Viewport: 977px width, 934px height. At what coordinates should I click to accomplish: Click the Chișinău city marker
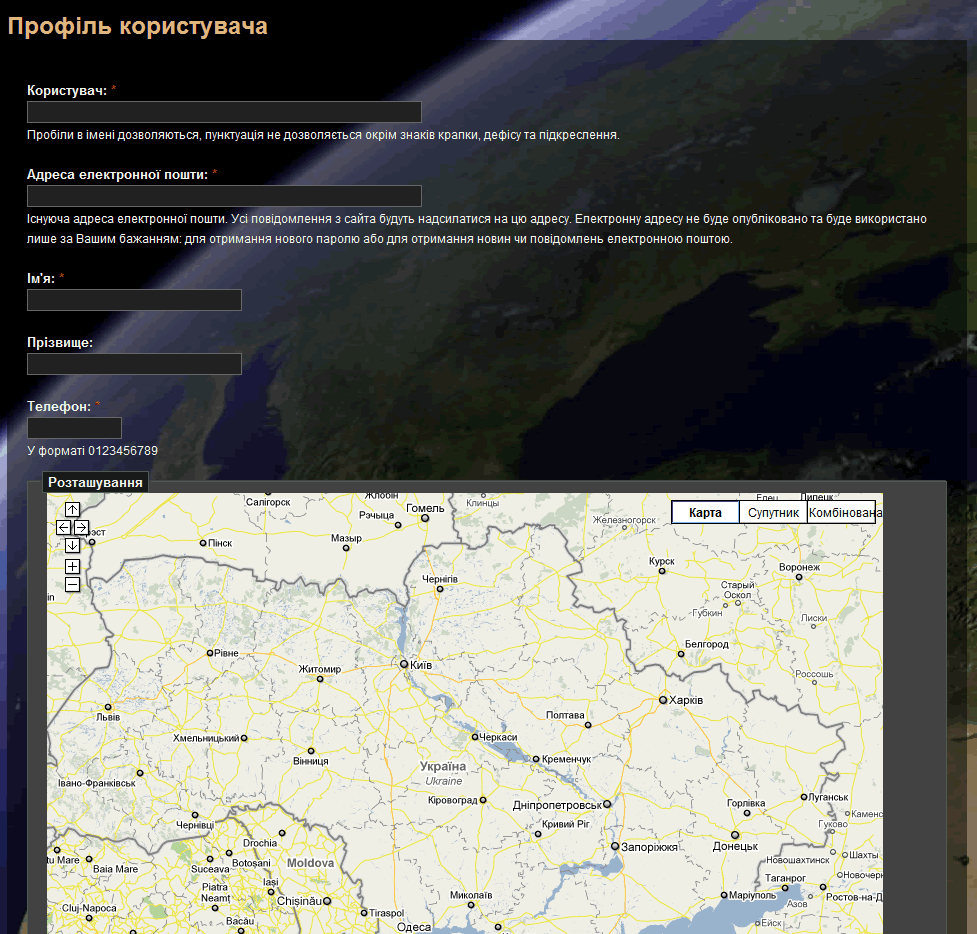tap(326, 901)
